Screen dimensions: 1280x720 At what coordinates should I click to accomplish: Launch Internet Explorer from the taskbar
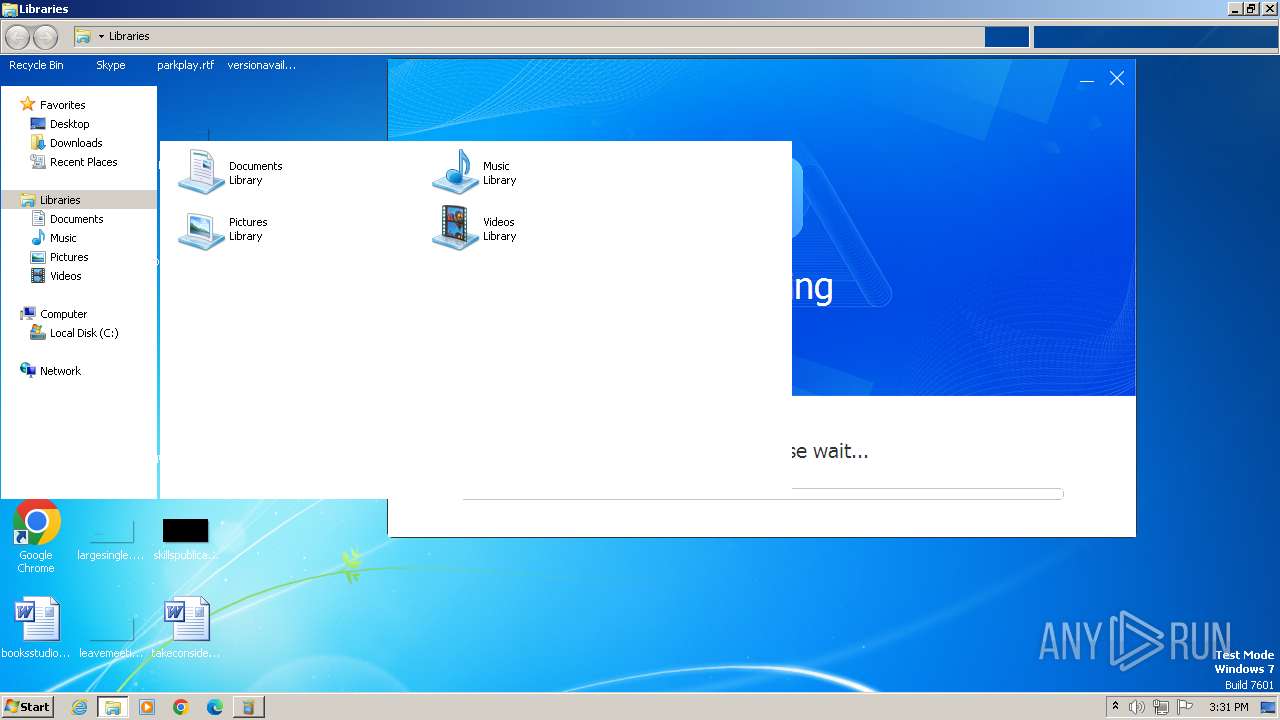(x=79, y=707)
